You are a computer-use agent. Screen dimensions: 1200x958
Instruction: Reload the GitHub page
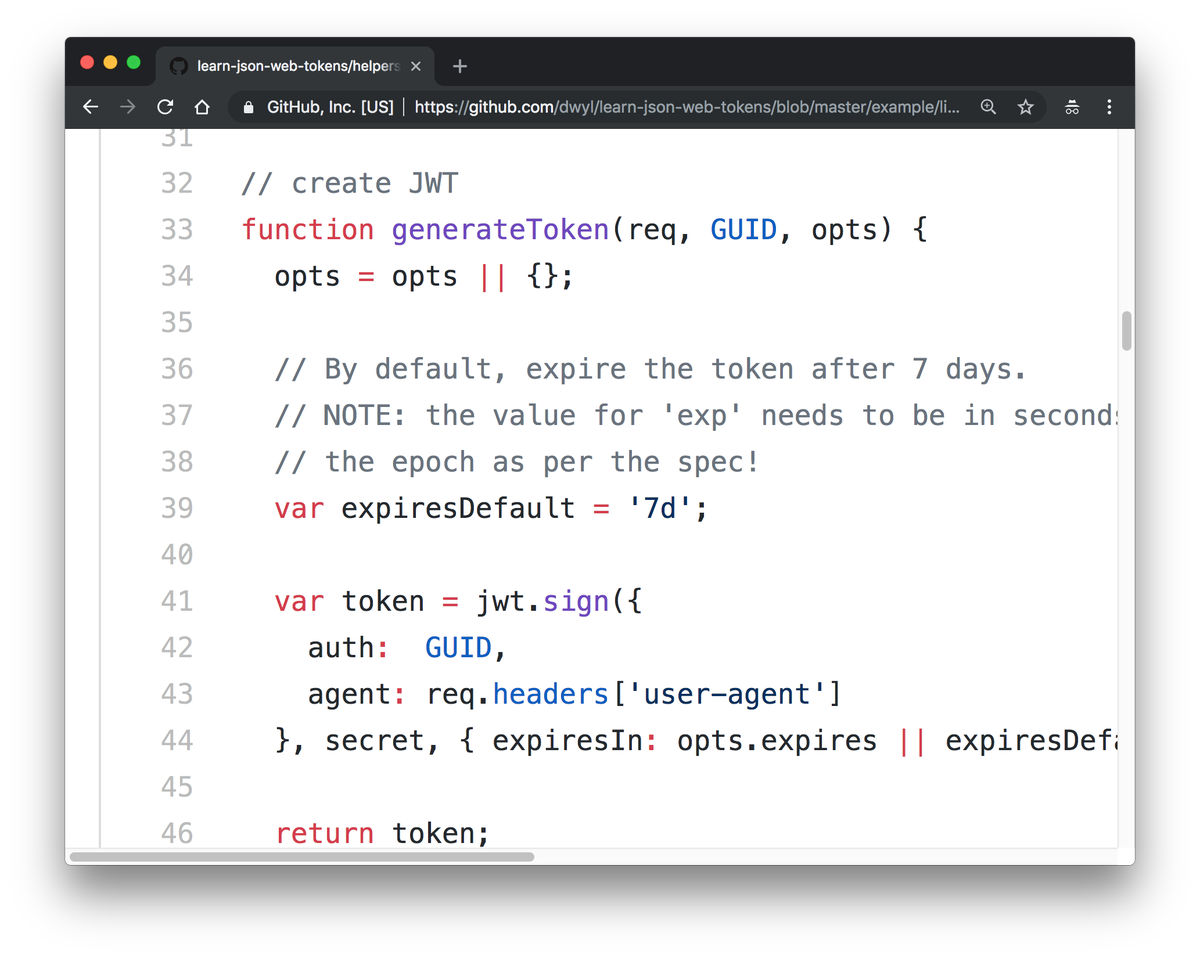pos(166,107)
